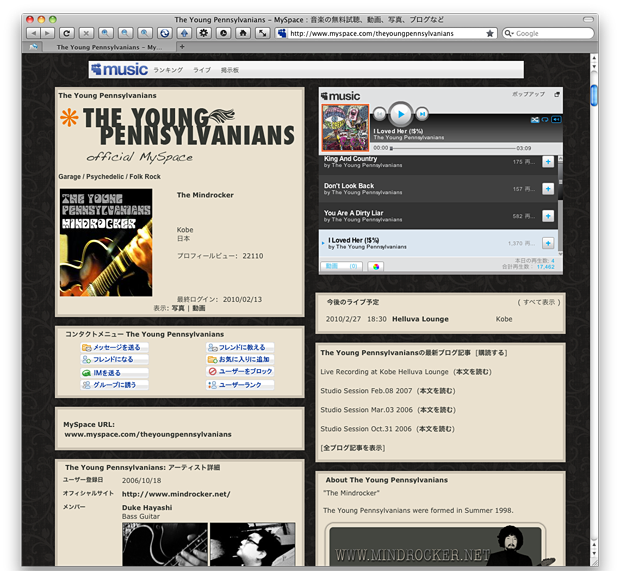The width and height of the screenshot is (620, 571).
Task: Bookmark the page with the star icon
Action: (490, 34)
